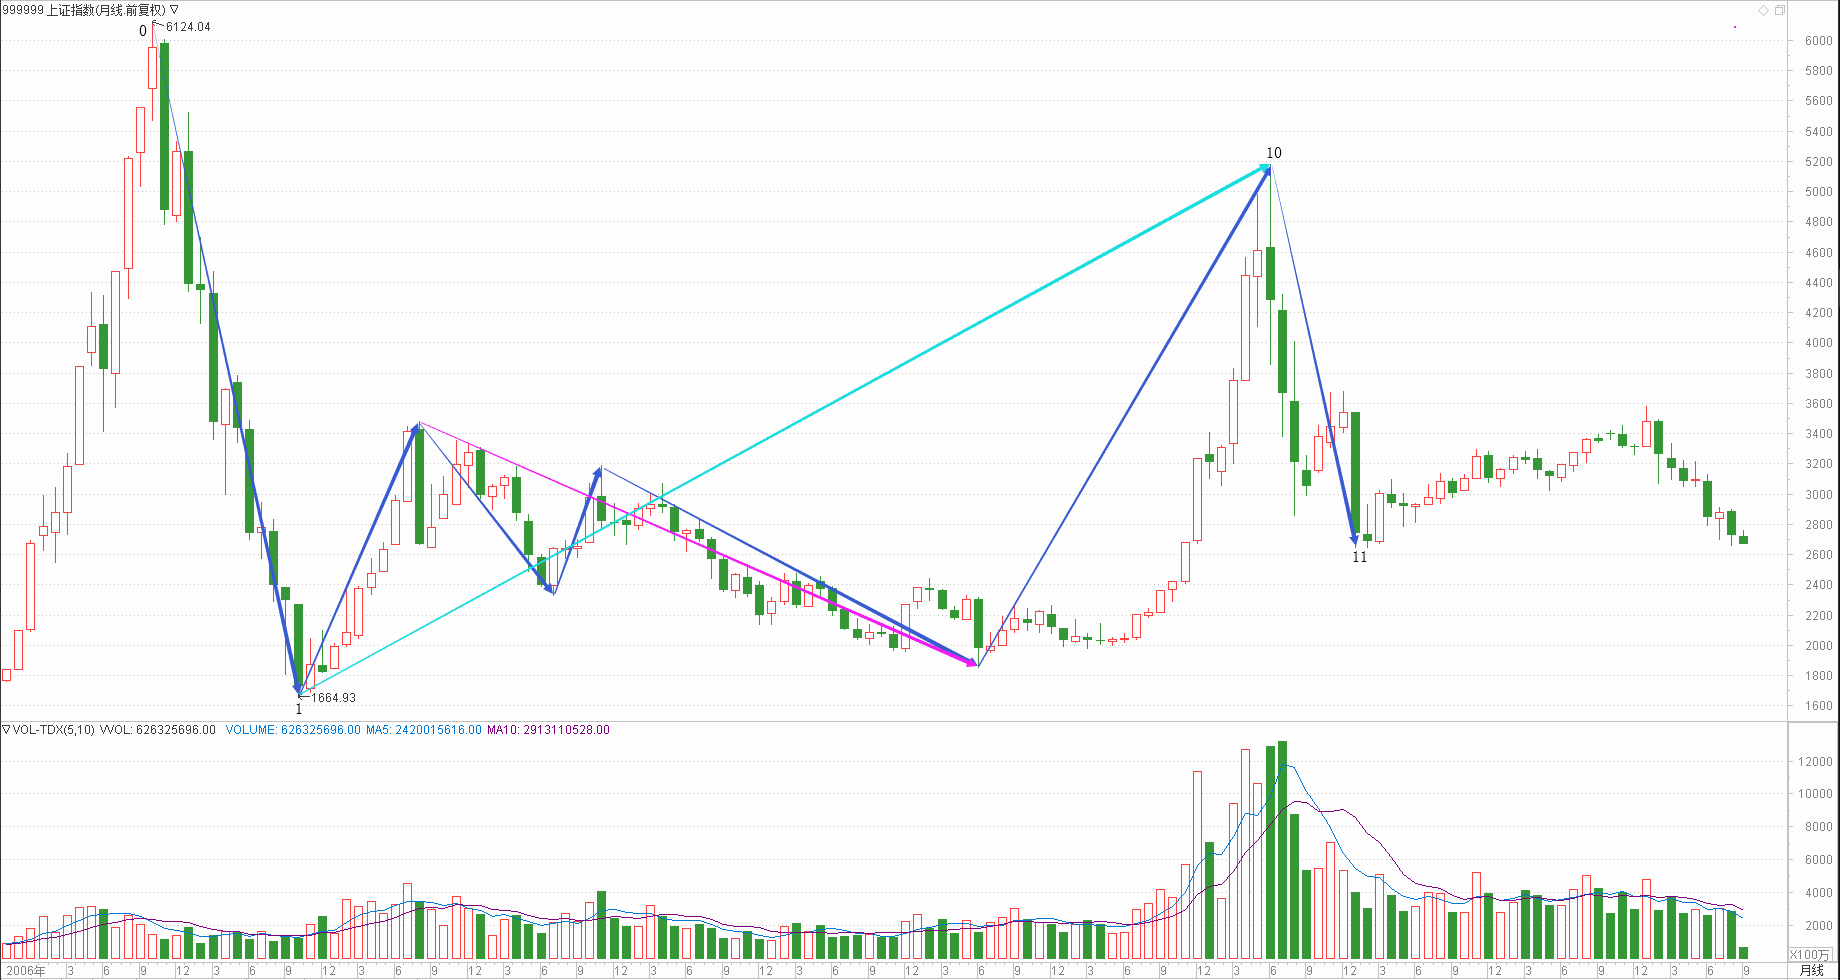Expand the VOL-TDX indicator dropdown triangle
The image size is (1840, 980).
6,730
